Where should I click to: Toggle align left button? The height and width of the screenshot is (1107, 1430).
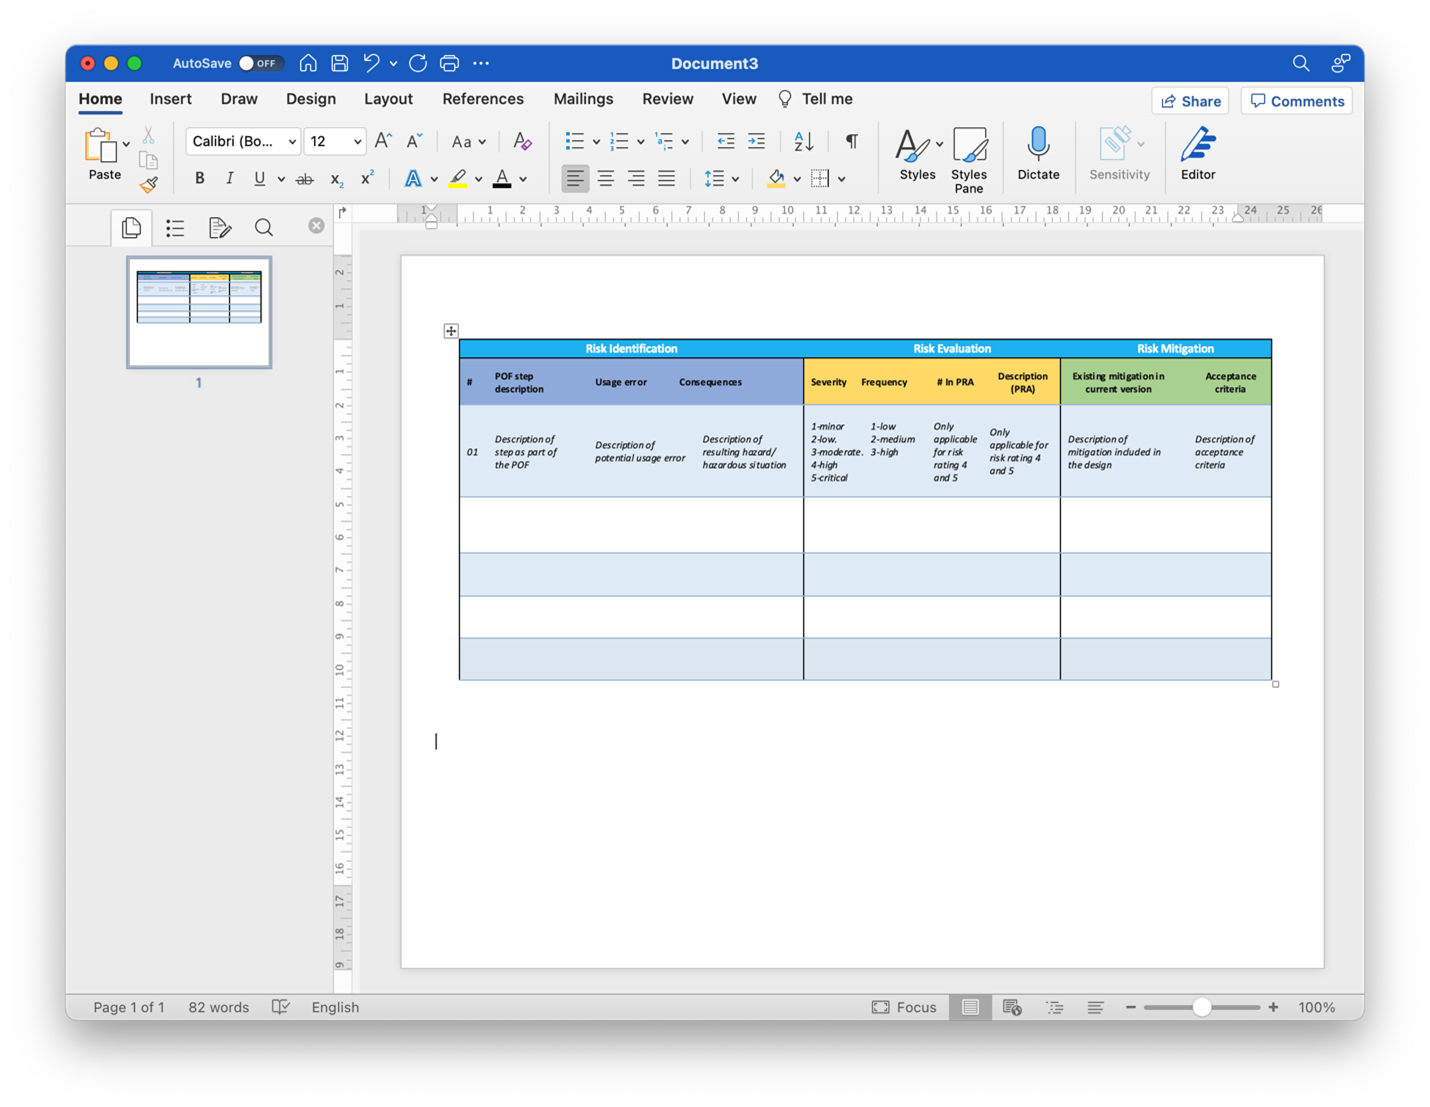pos(575,179)
